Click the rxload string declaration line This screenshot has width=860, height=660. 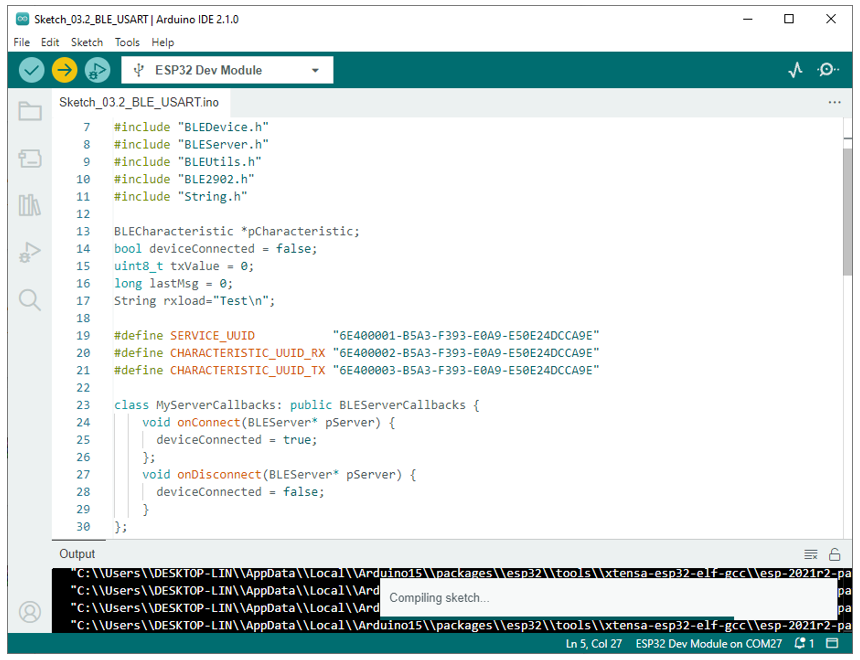coord(194,301)
